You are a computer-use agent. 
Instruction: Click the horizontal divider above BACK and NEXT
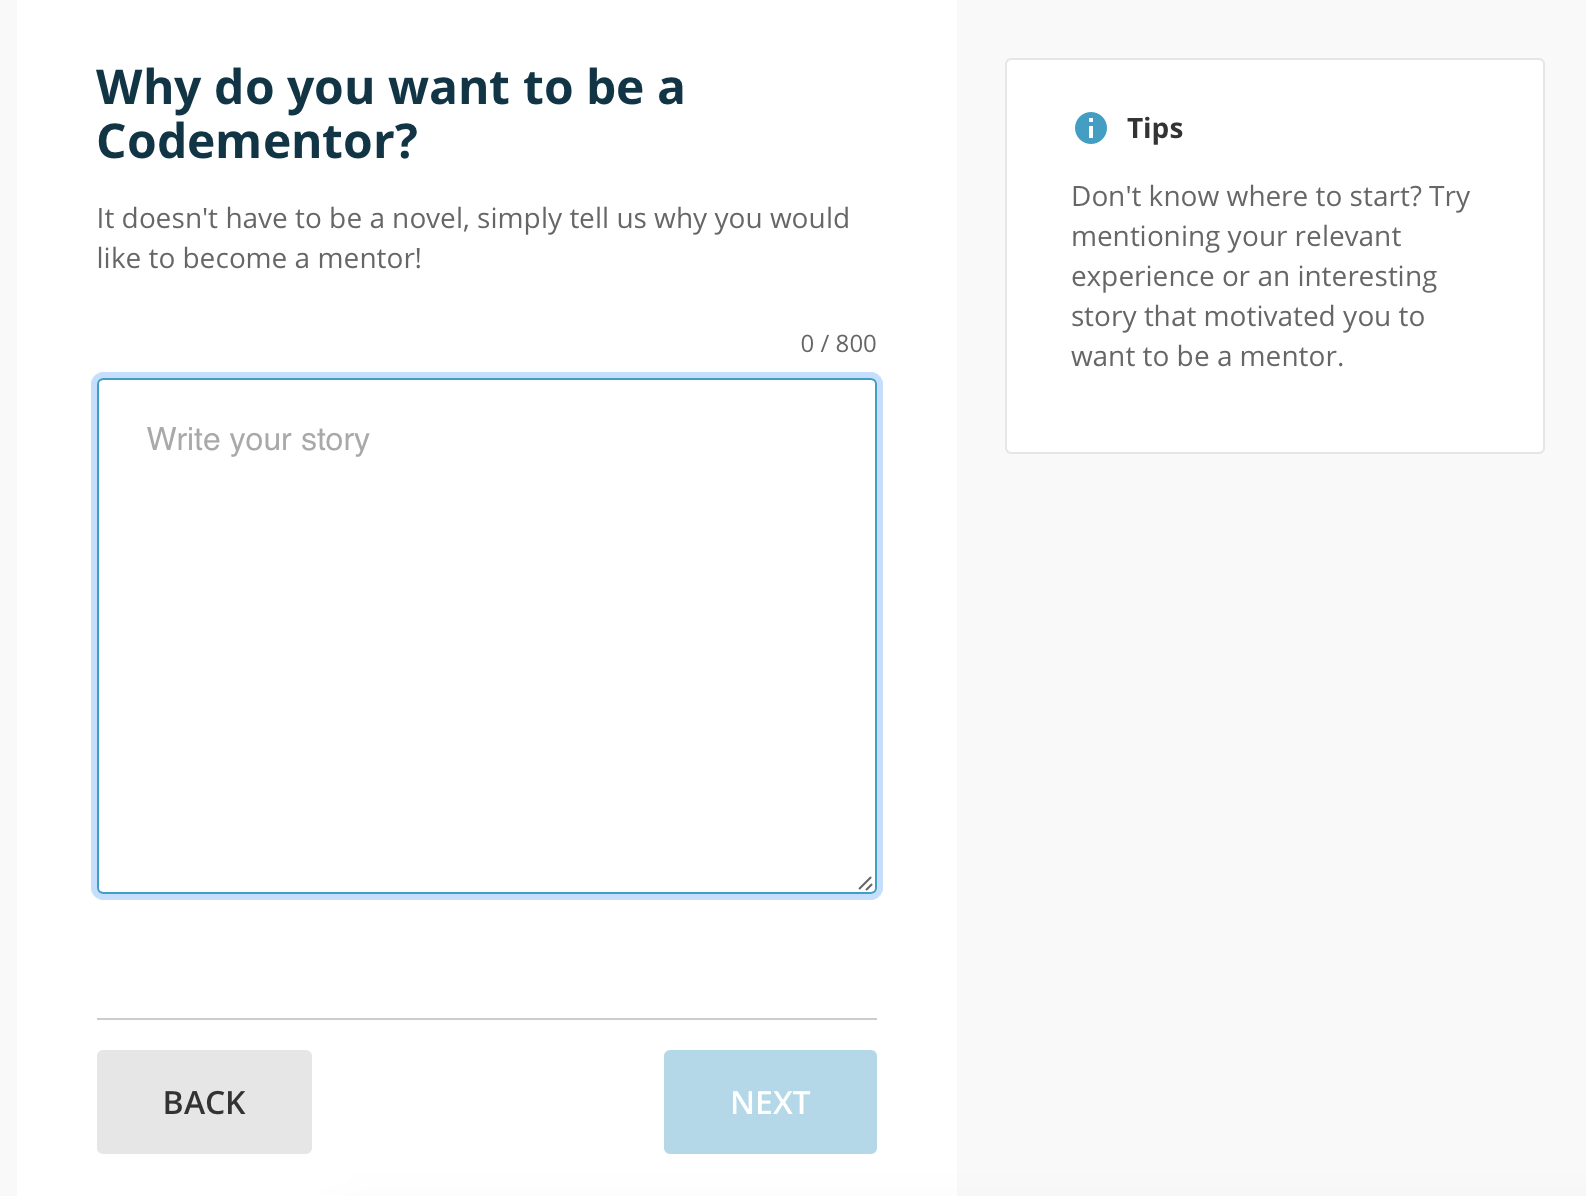(487, 1019)
